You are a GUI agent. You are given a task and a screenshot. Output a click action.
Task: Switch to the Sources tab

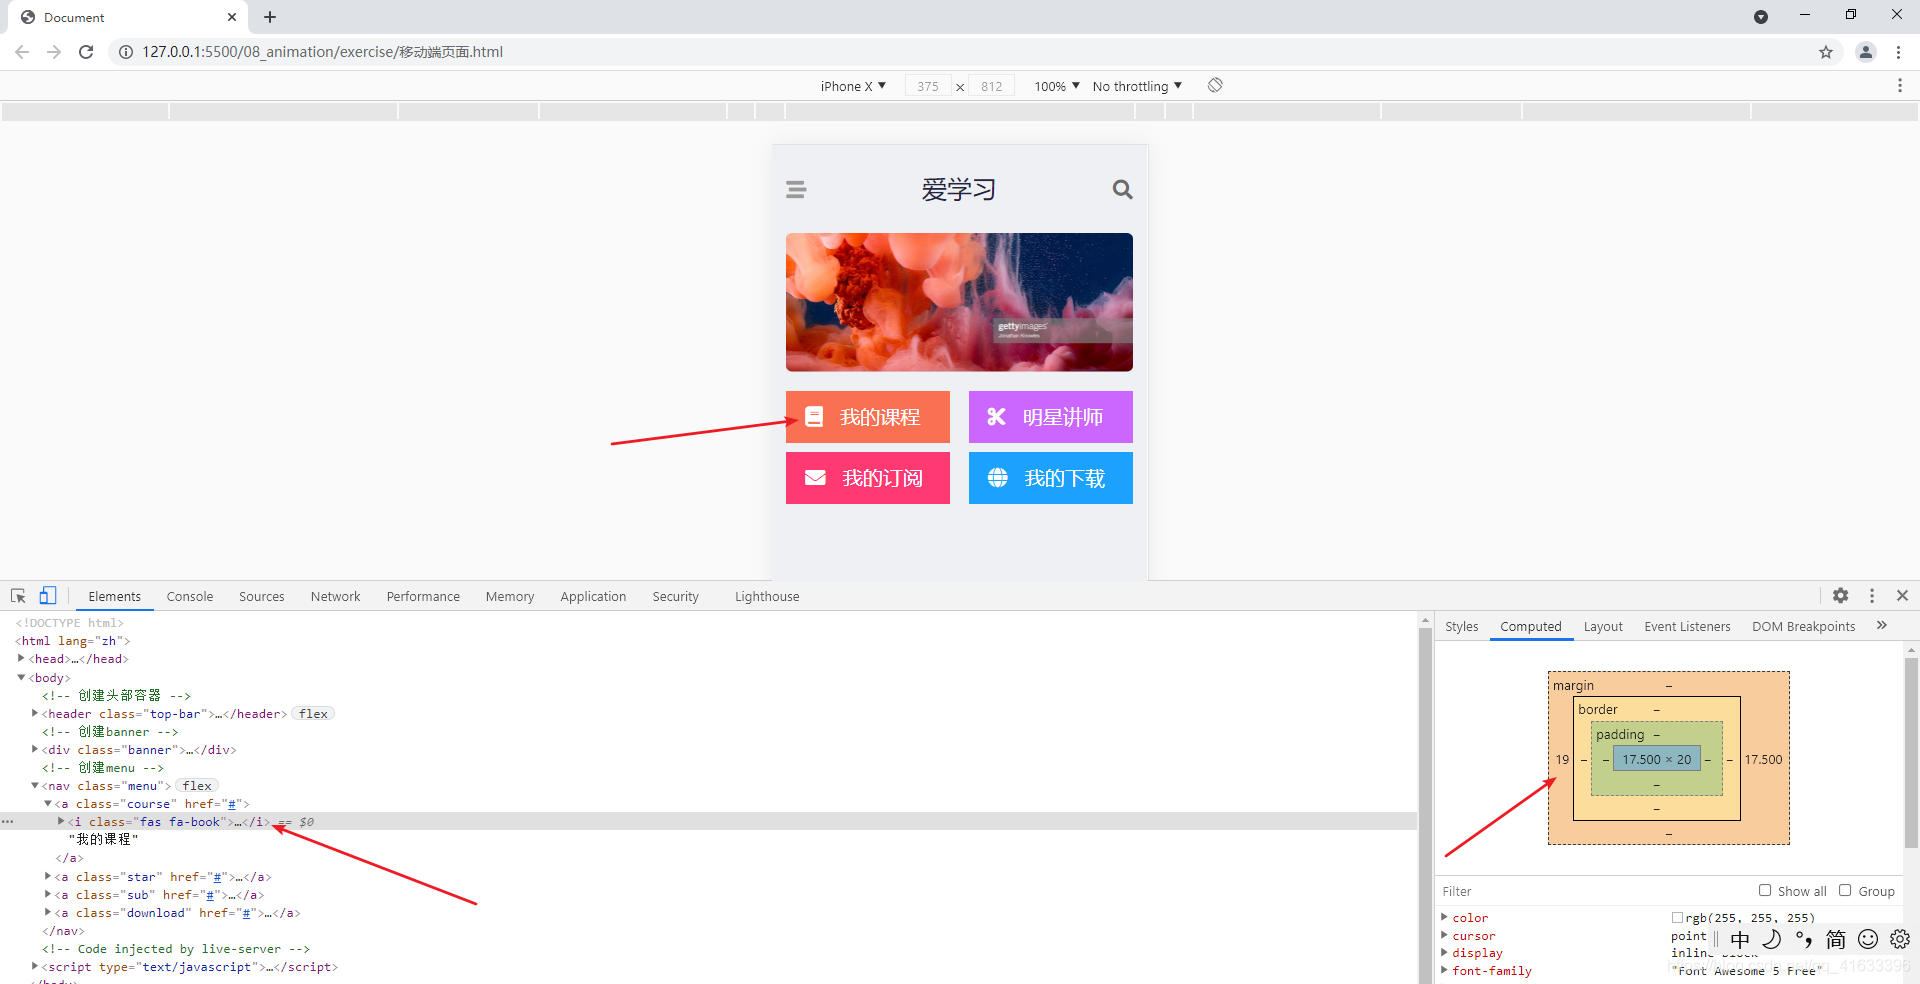coord(262,596)
